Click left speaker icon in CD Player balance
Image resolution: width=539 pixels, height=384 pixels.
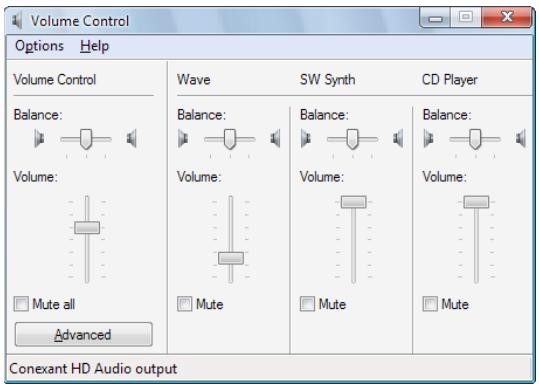[x=429, y=139]
